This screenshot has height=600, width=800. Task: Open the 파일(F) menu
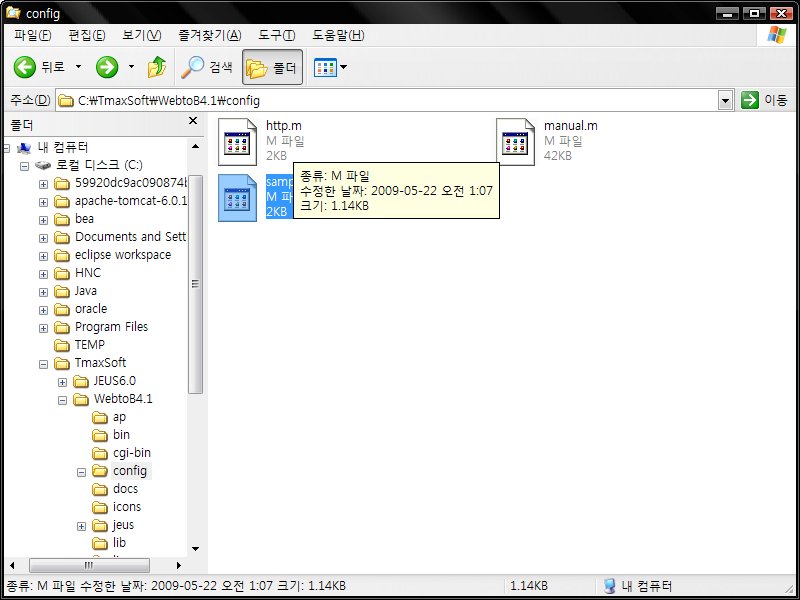pos(33,35)
